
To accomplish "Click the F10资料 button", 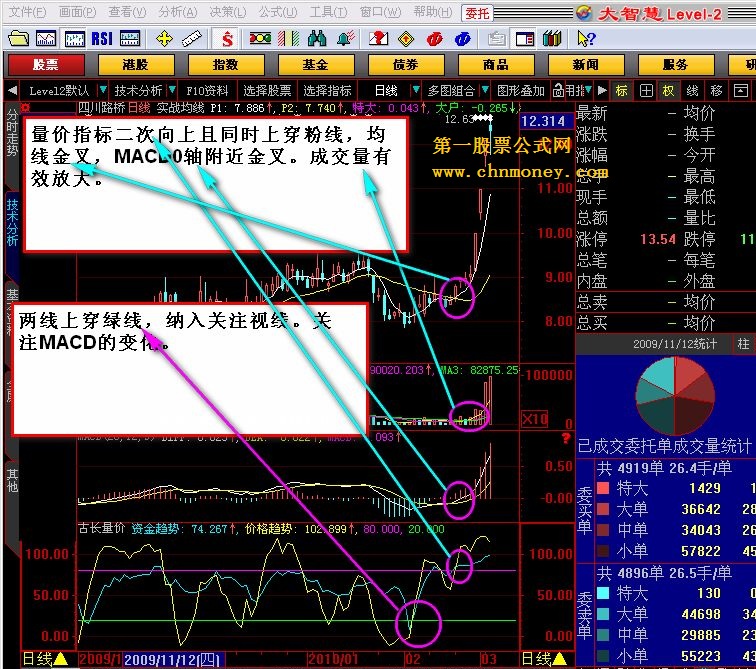I will [207, 90].
